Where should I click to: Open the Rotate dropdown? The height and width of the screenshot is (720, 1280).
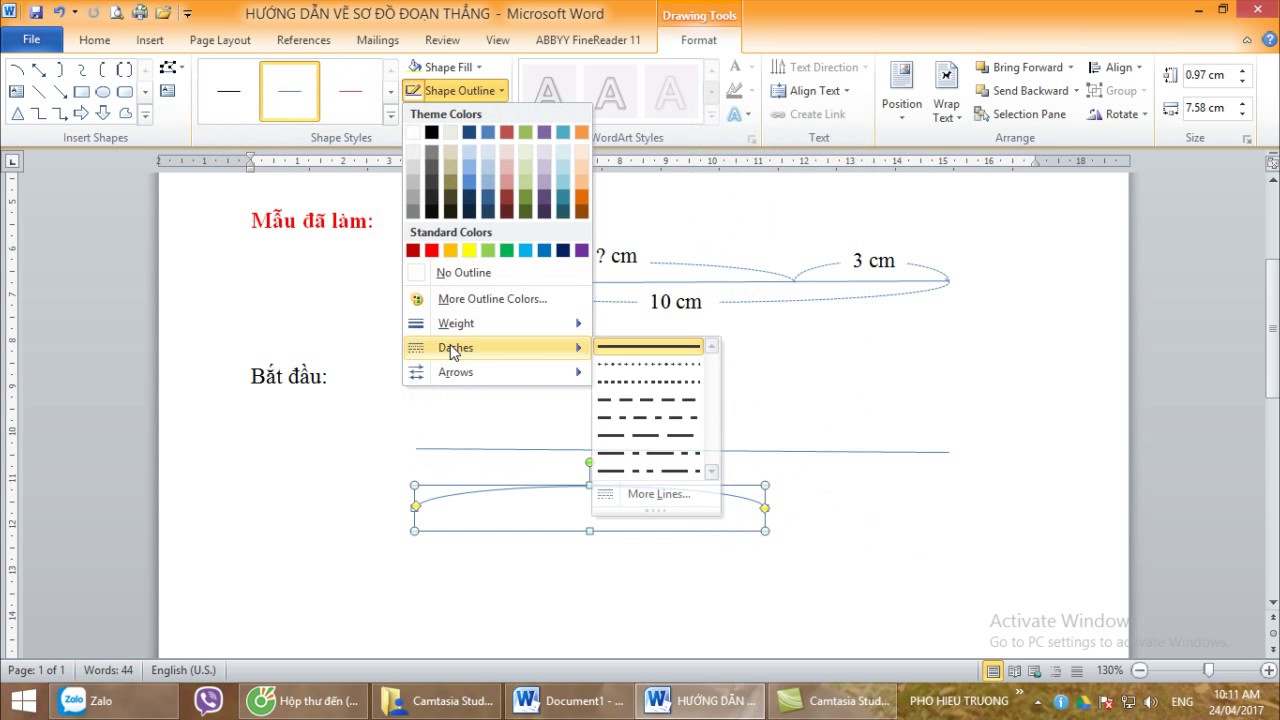(1116, 114)
